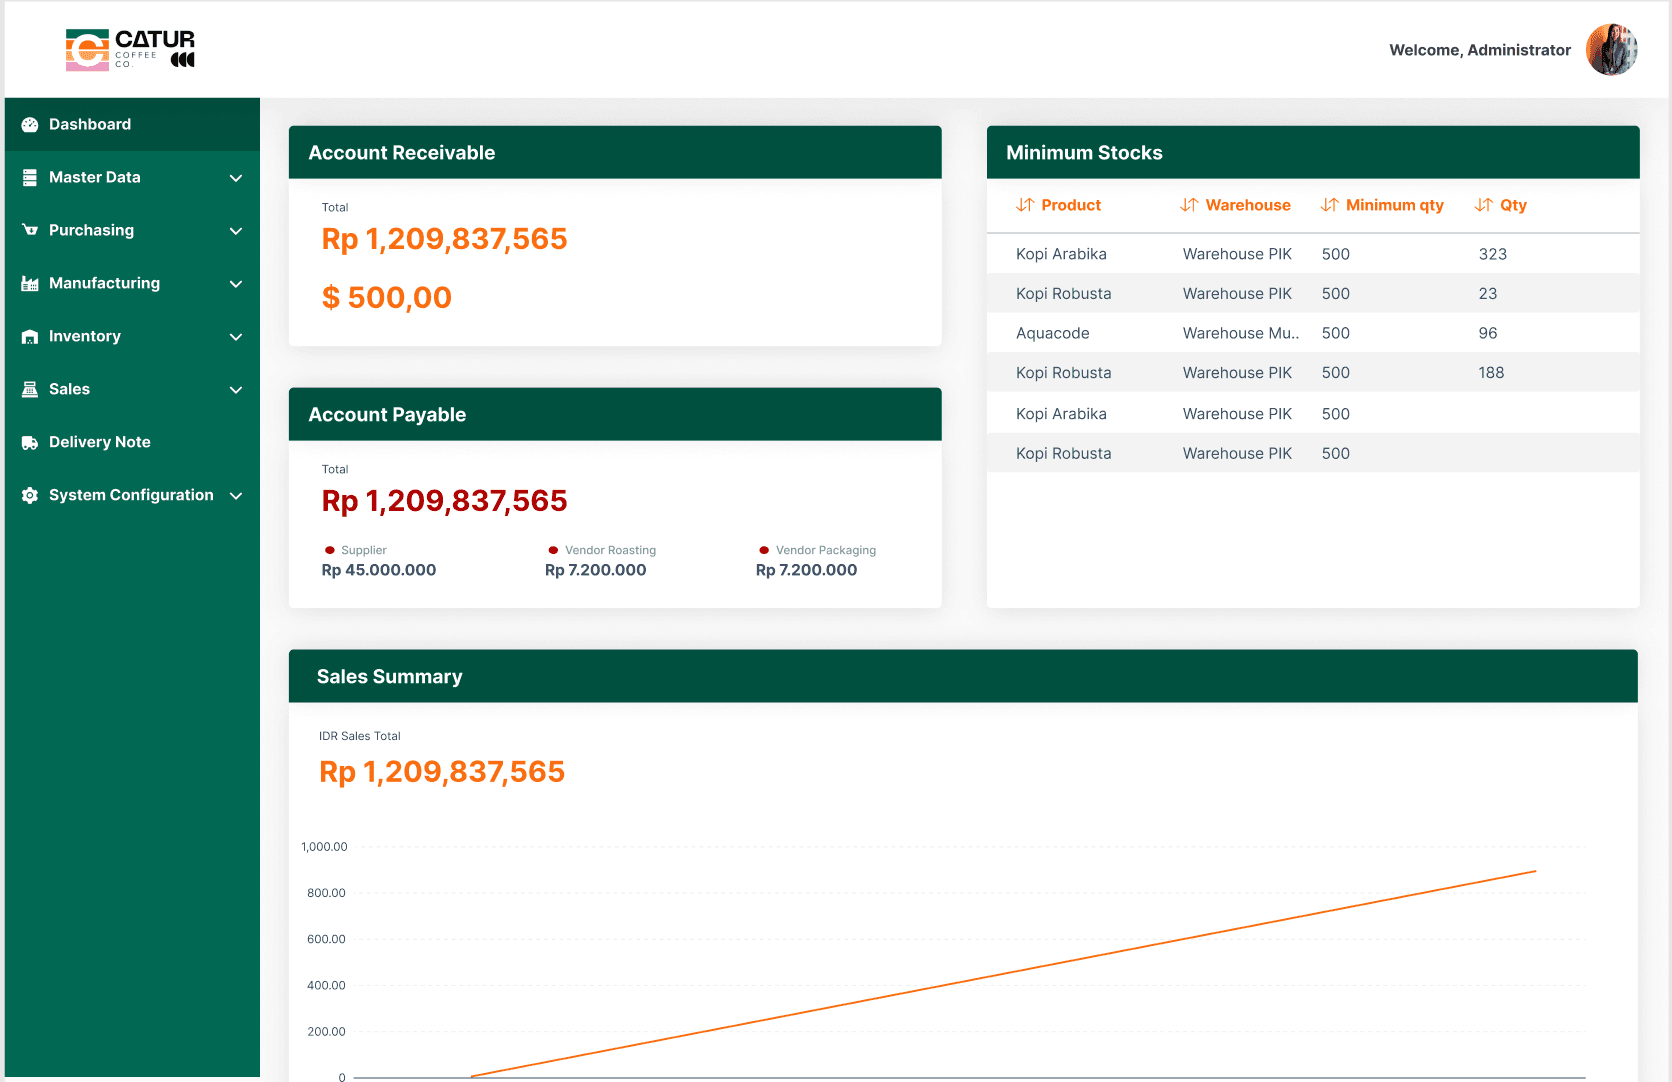Click the Account Payable panel header

coord(615,415)
